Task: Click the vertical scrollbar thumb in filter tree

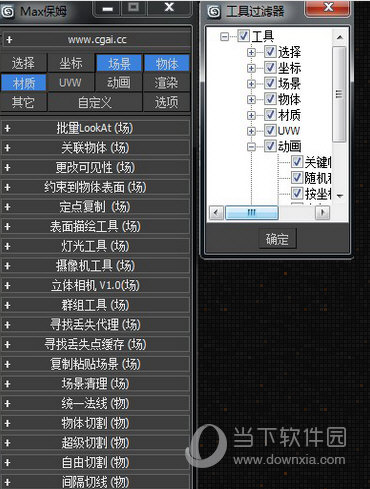Action: [x=339, y=95]
